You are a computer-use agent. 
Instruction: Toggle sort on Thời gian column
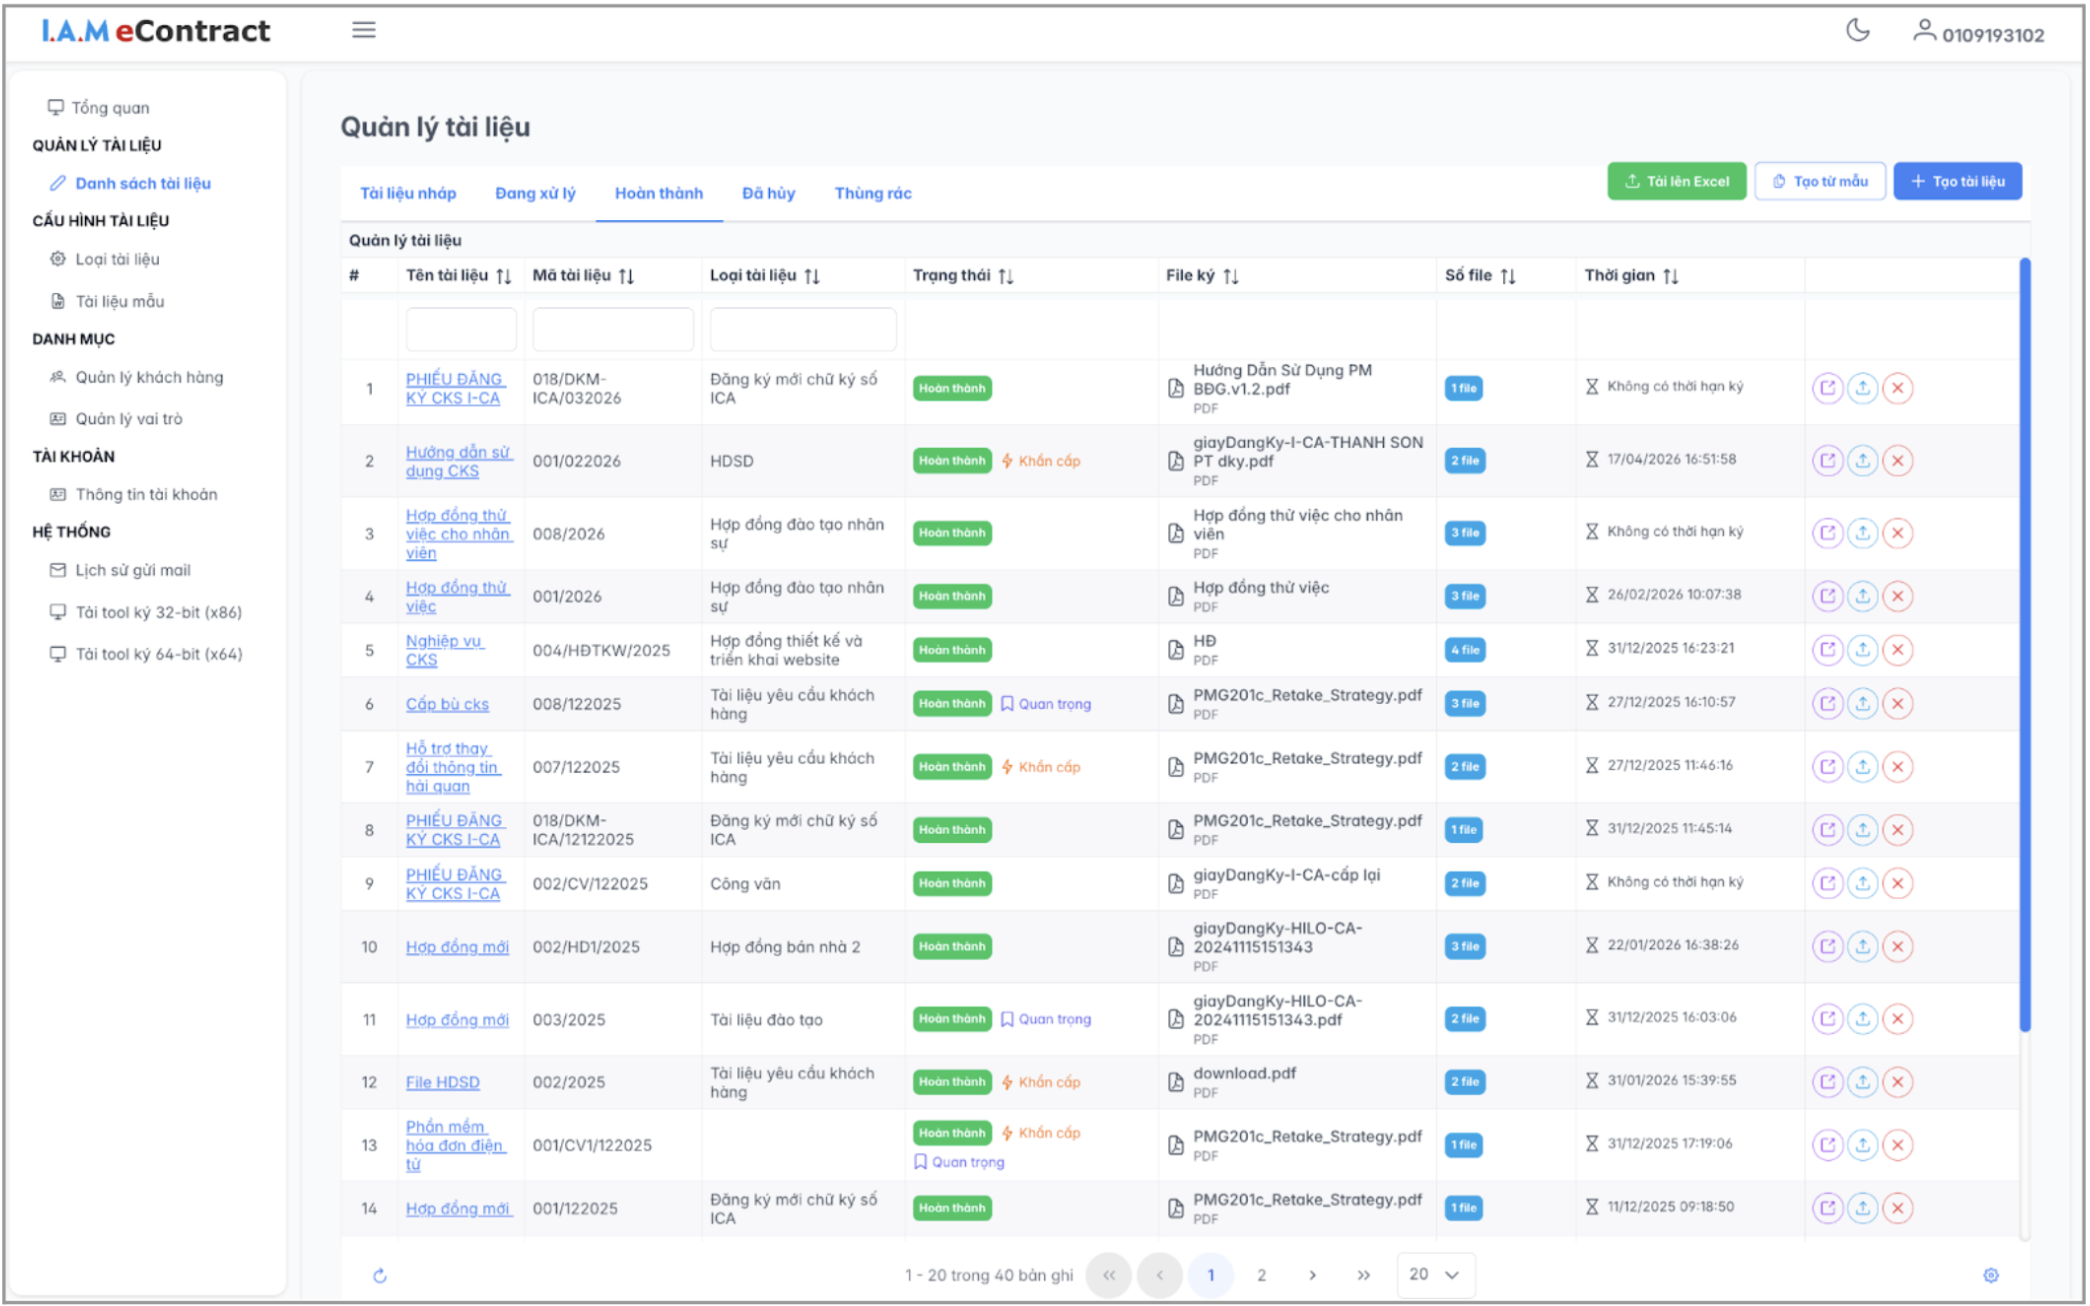click(1671, 276)
